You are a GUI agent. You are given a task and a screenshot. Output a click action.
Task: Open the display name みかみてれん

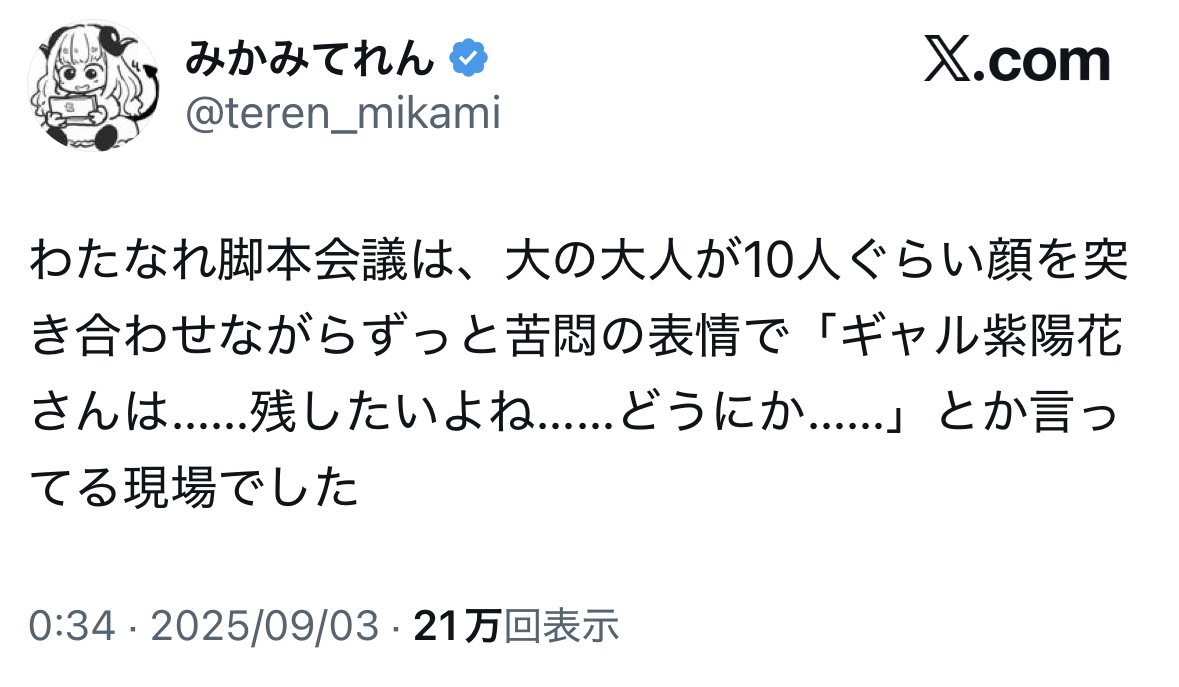(x=311, y=60)
